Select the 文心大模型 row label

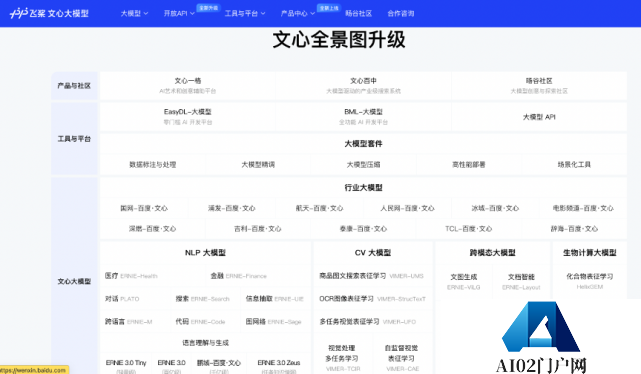pos(74,281)
